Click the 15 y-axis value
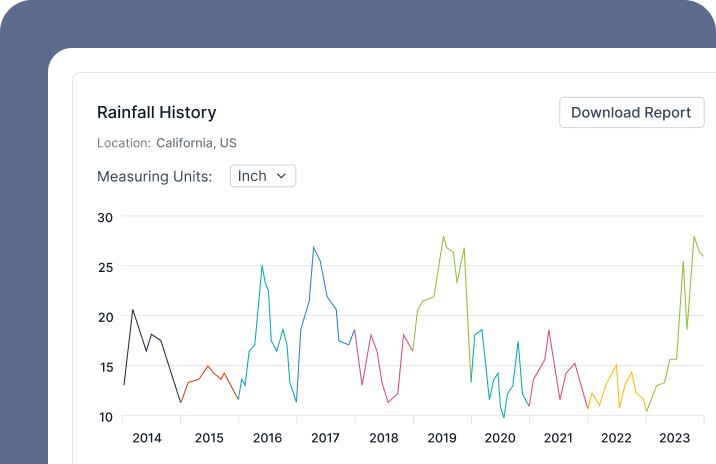Image resolution: width=716 pixels, height=464 pixels. tap(106, 367)
